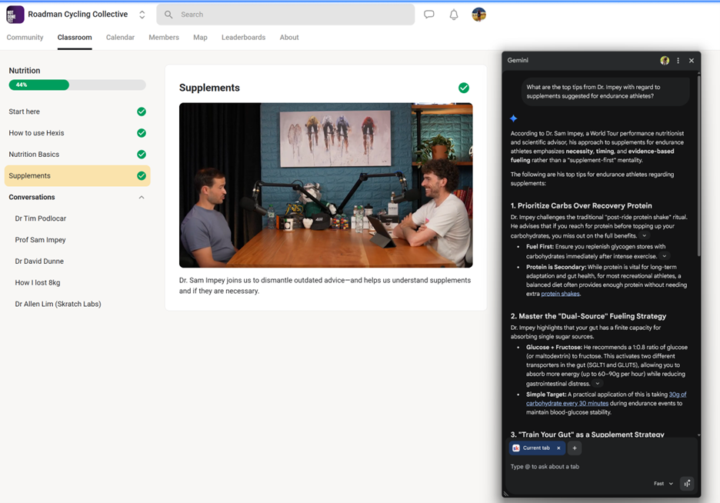720x503 pixels.
Task: Expand source chevron after 'intense exercise'
Action: click(664, 256)
